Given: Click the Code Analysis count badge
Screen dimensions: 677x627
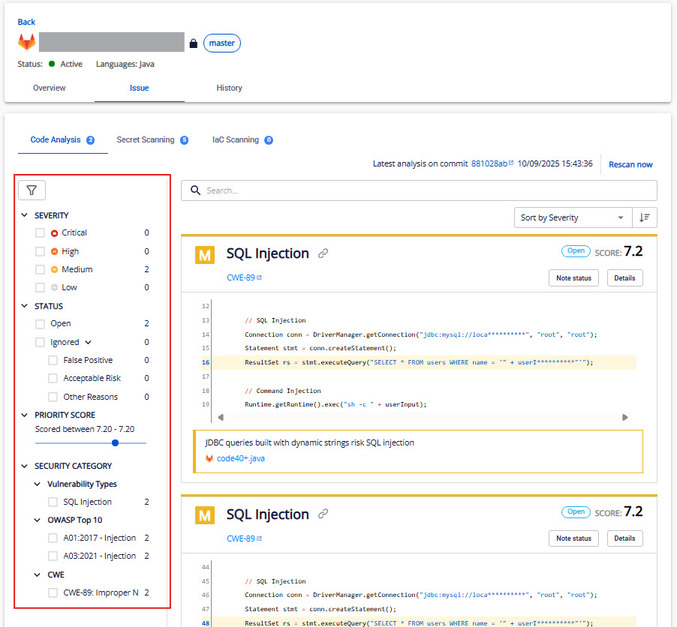Looking at the screenshot, I should point(90,140).
